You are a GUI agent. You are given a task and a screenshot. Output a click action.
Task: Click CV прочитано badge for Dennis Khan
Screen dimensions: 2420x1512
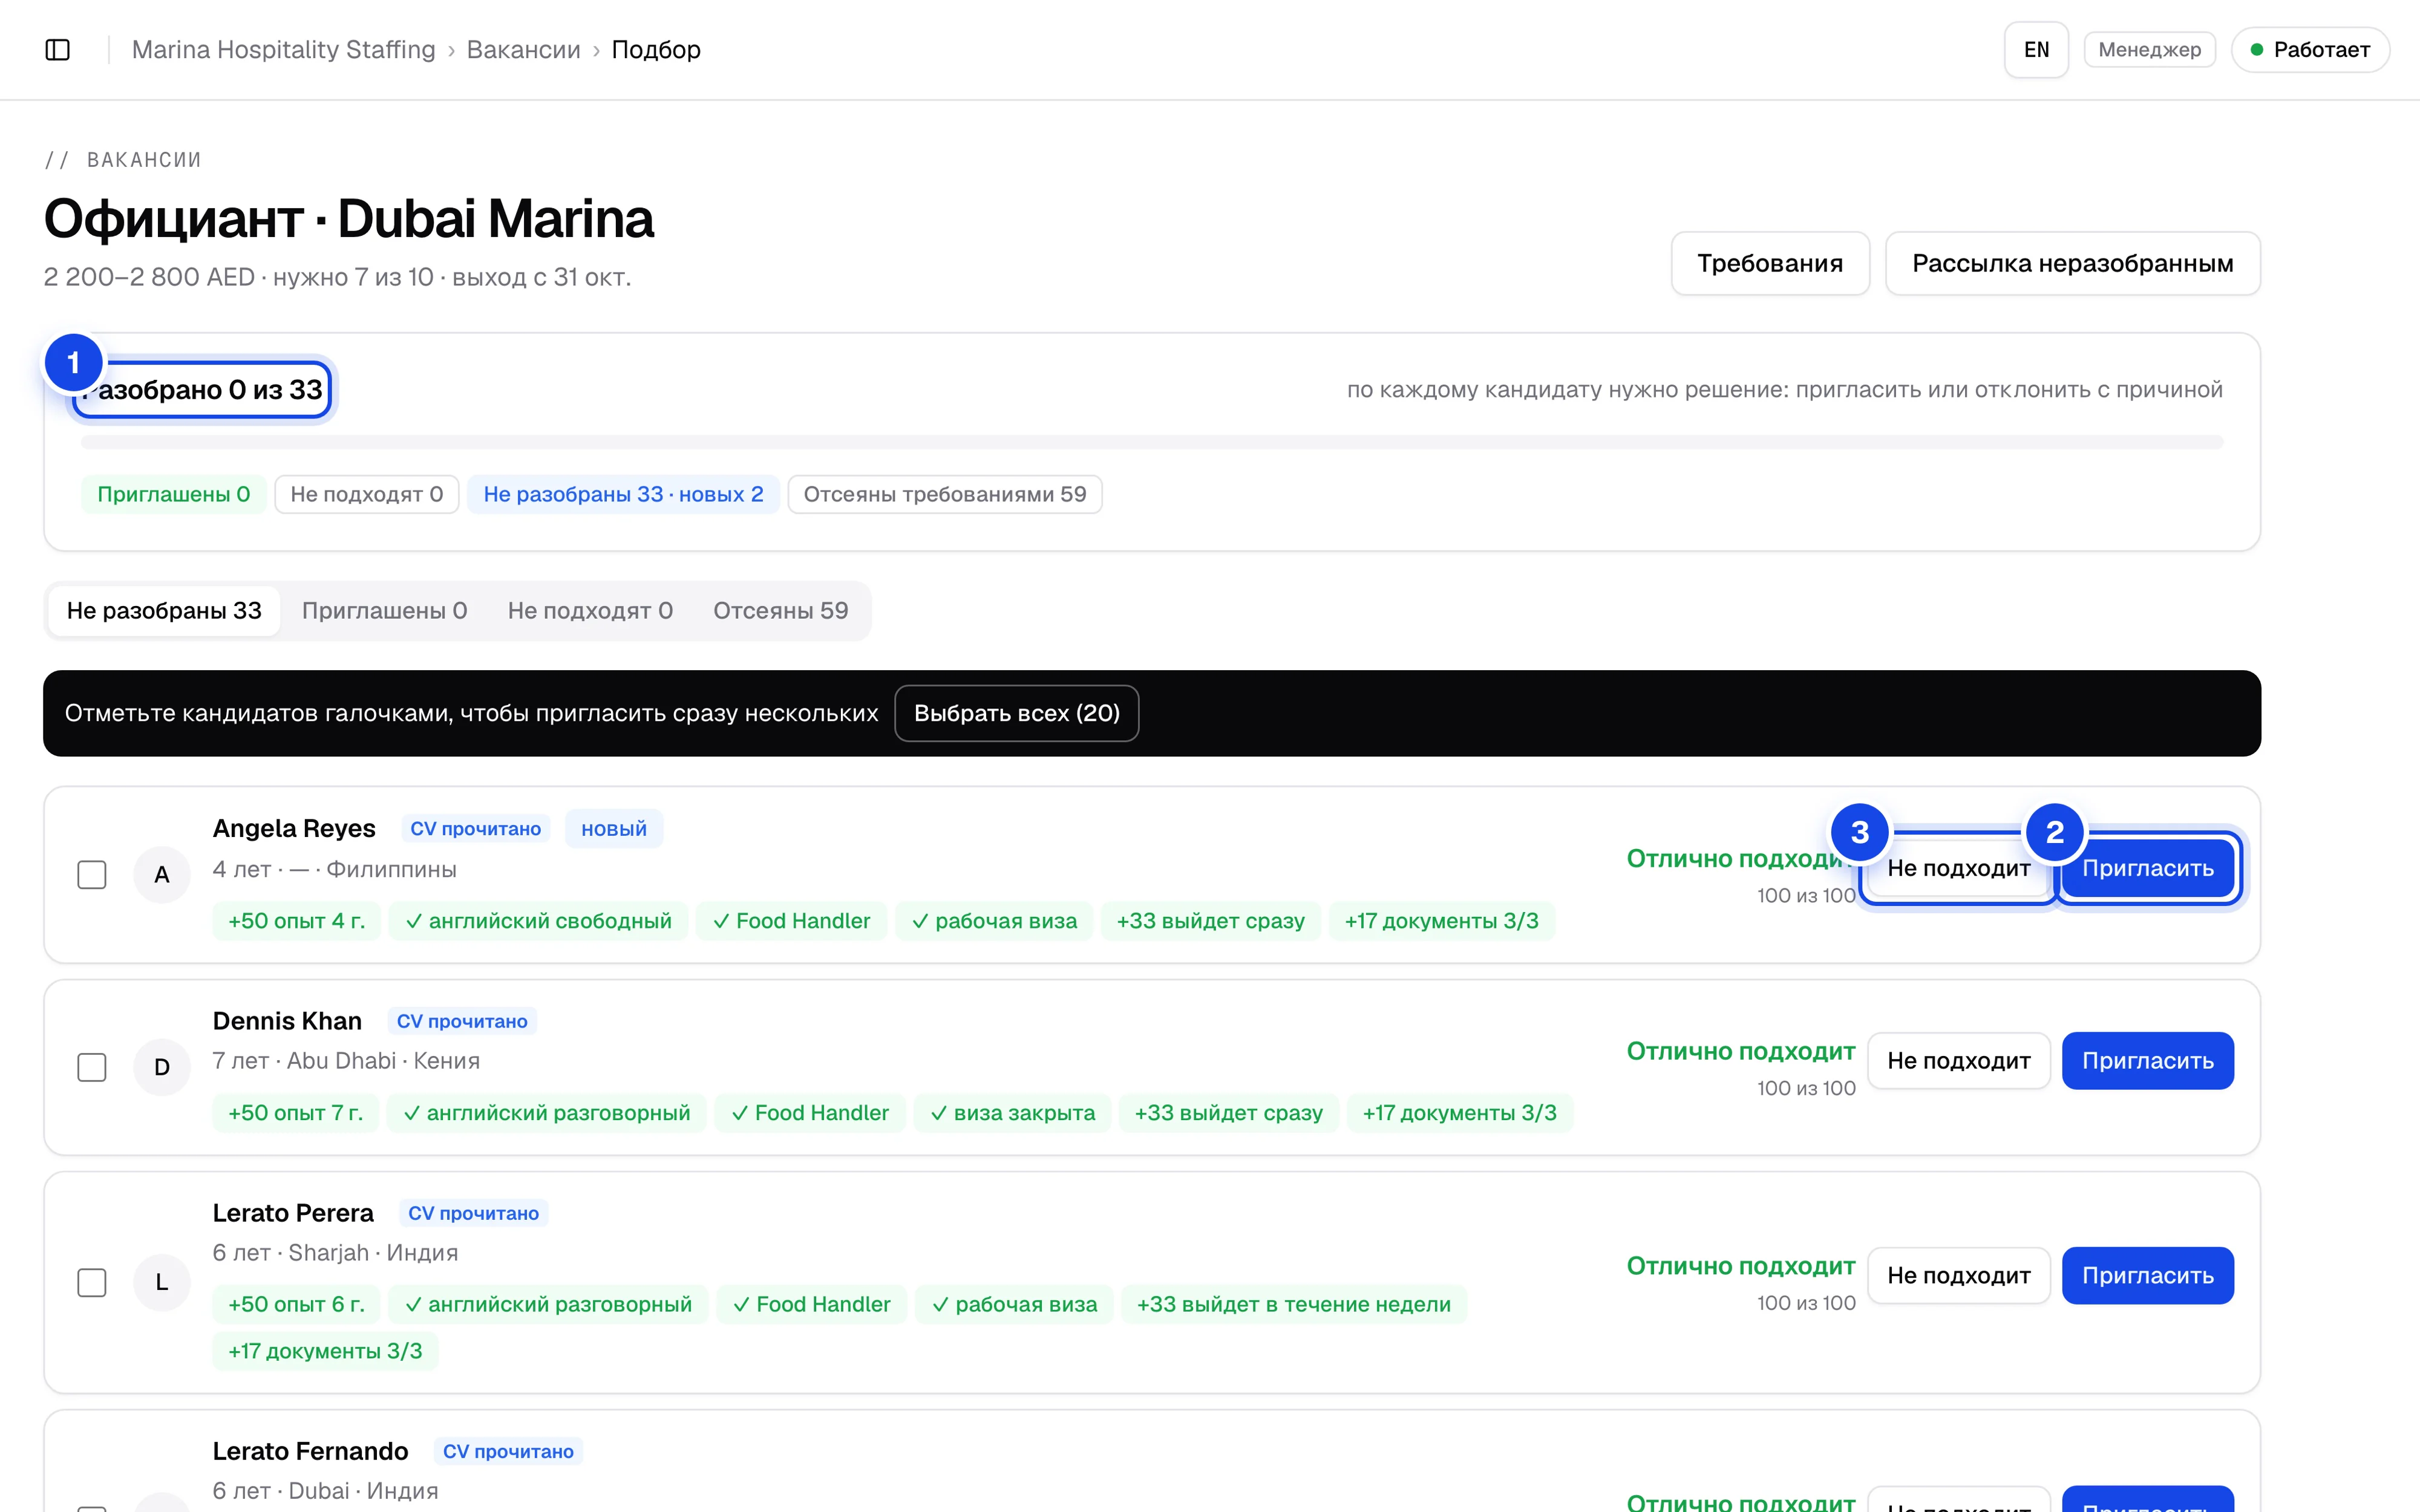[x=462, y=1021]
